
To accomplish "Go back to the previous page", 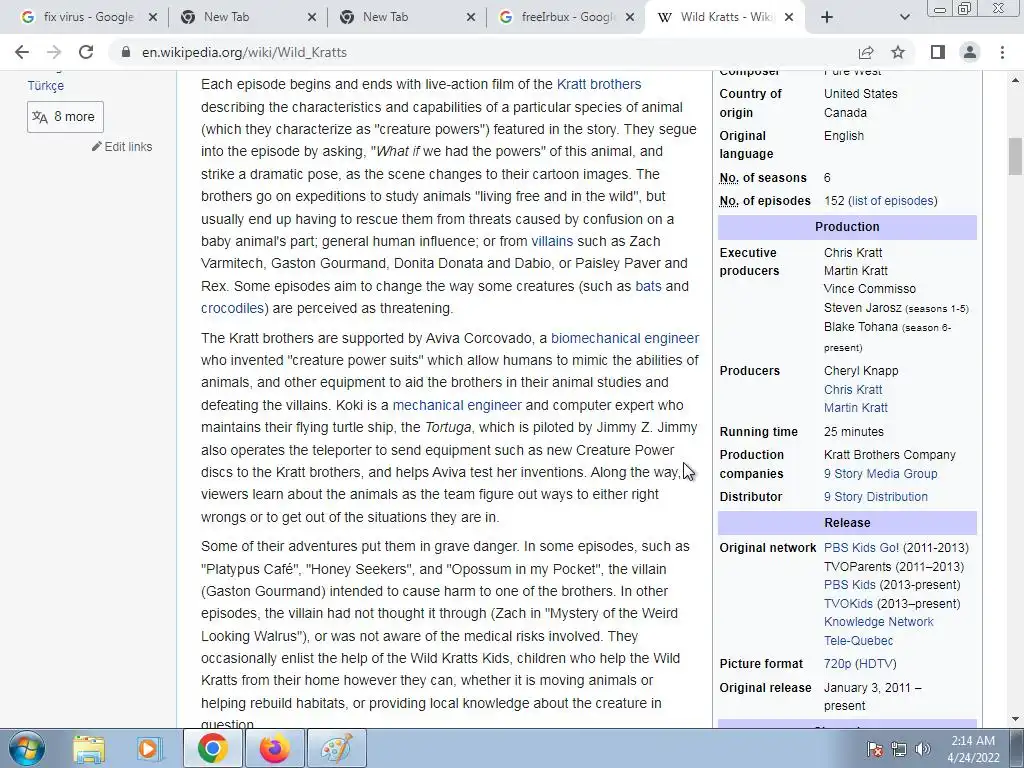I will (x=22, y=52).
